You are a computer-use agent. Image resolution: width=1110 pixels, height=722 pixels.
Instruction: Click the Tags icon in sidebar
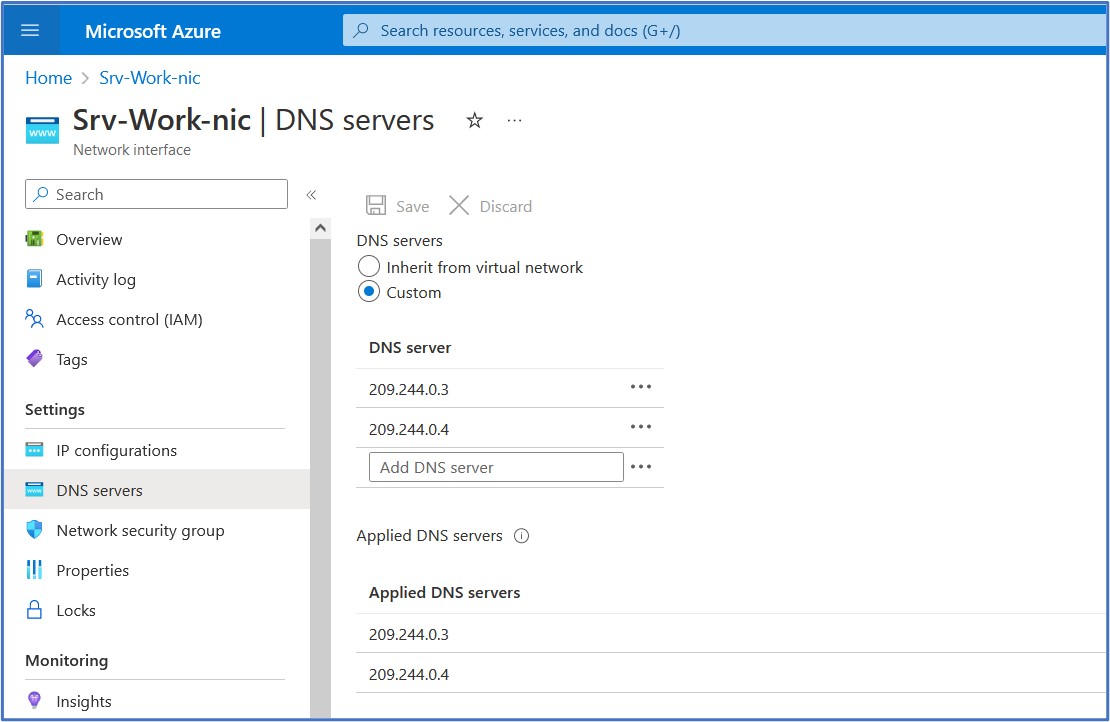(35, 359)
